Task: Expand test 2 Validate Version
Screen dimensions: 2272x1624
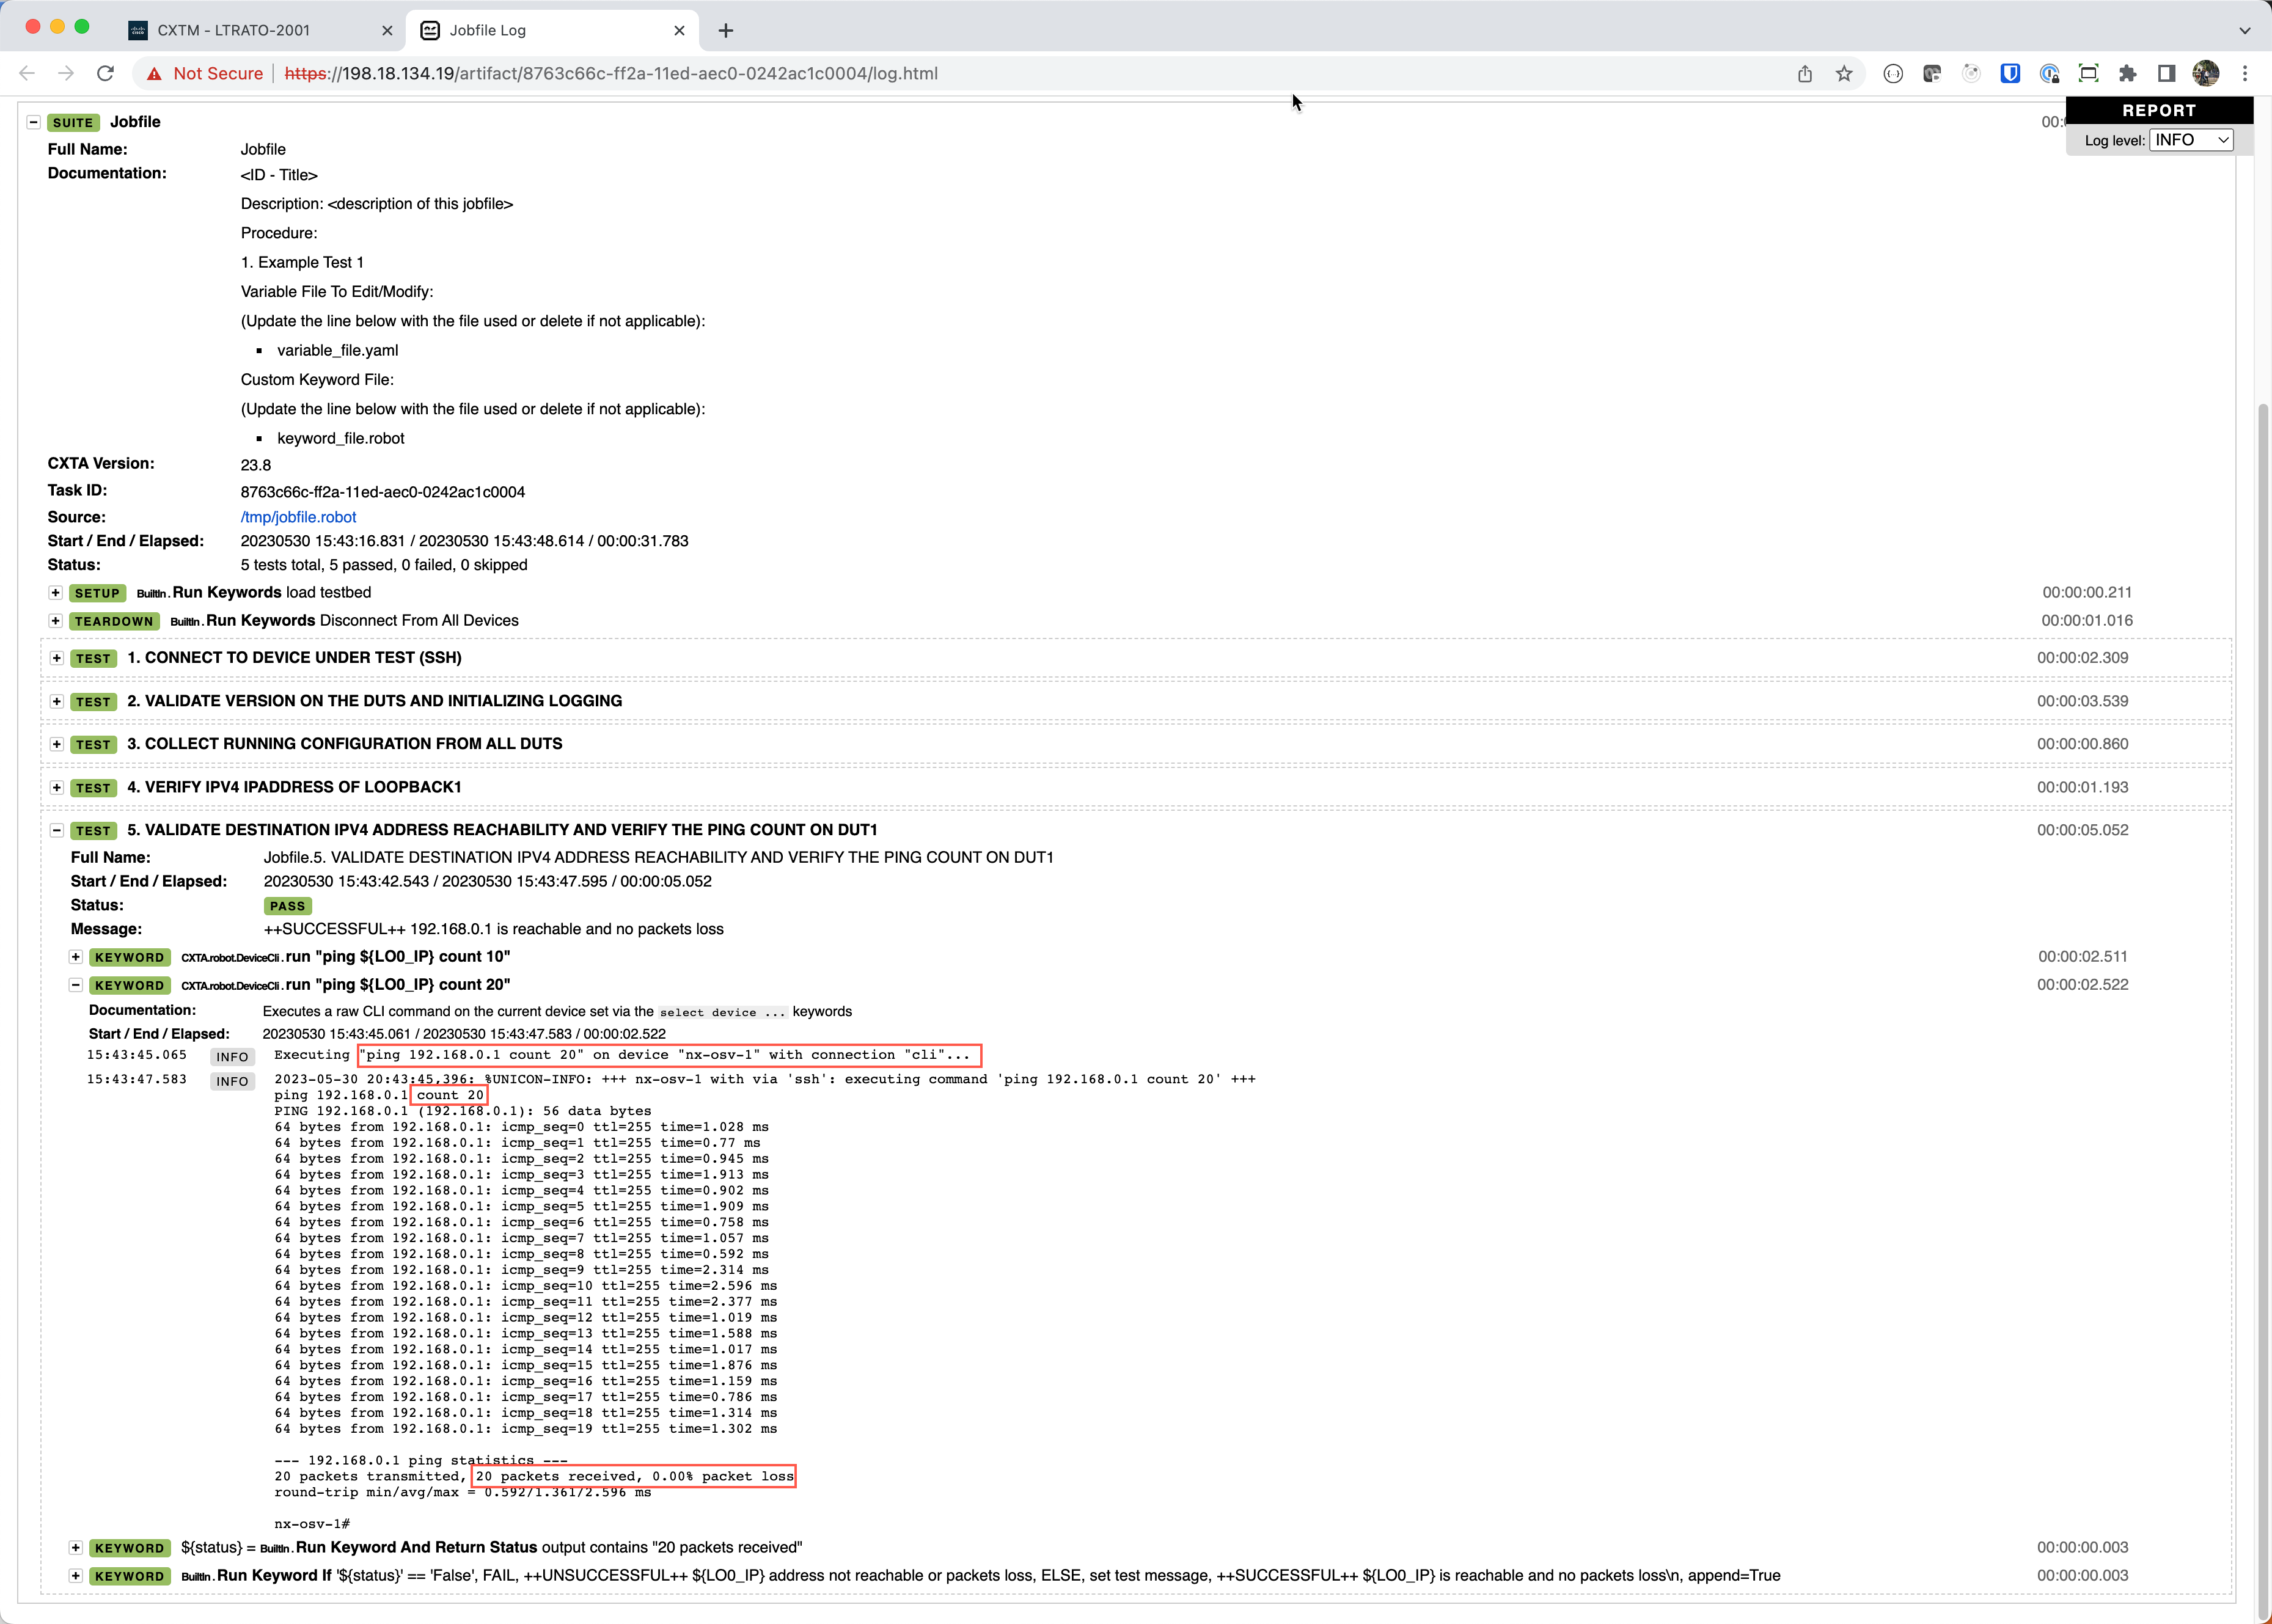Action: (56, 701)
